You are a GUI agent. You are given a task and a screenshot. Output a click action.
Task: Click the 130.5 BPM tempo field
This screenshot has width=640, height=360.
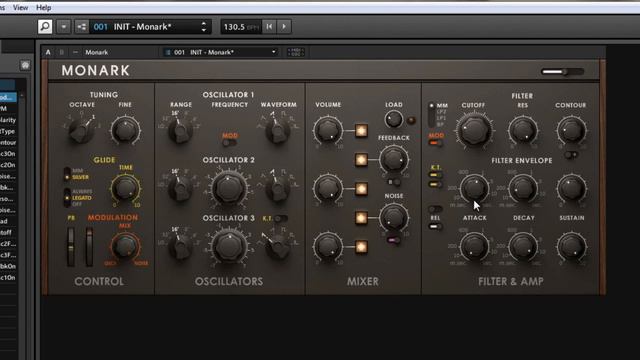click(x=241, y=27)
